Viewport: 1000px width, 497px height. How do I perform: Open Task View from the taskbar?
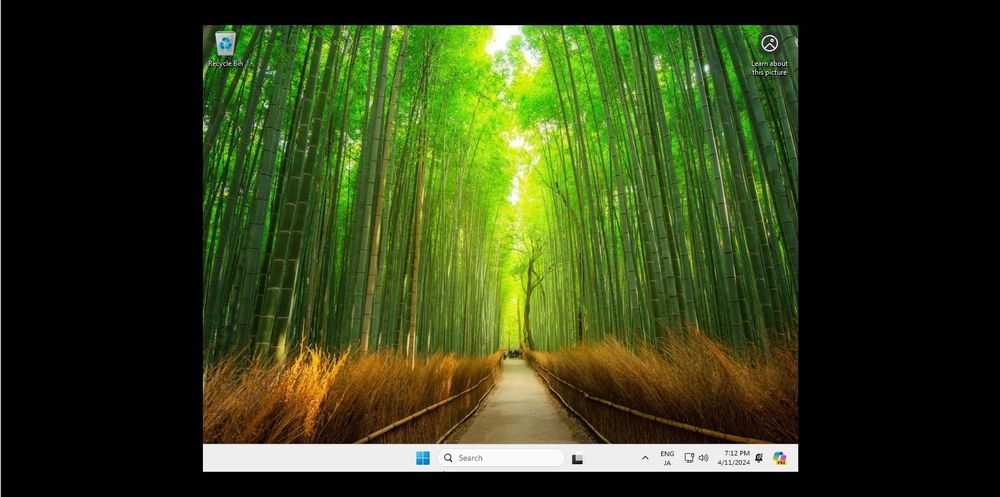pos(577,459)
